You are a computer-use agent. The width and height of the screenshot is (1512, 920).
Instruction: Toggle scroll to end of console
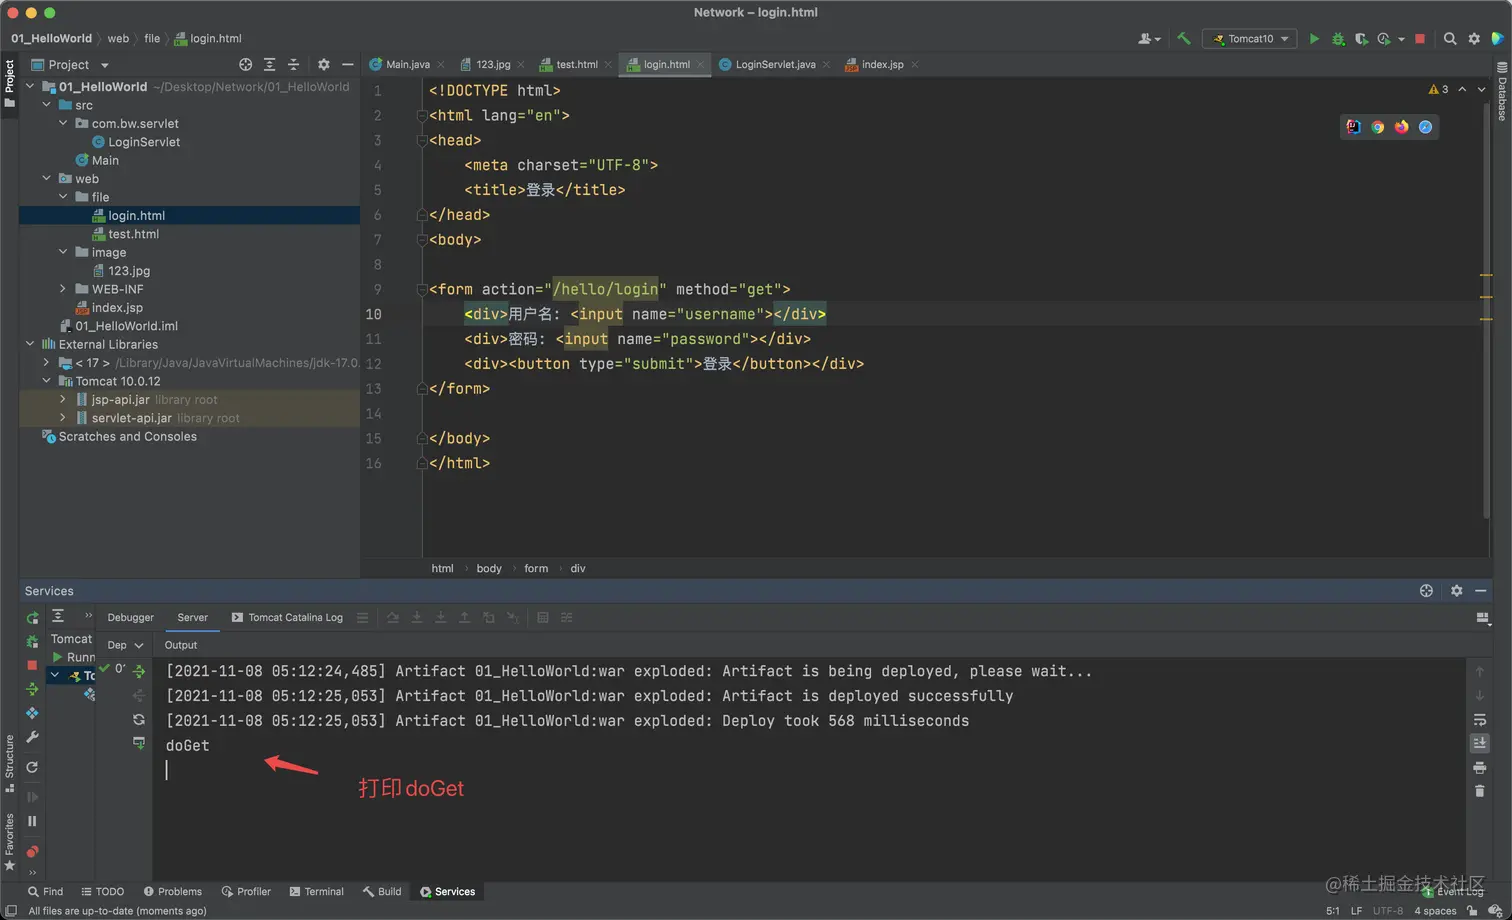(x=1480, y=743)
